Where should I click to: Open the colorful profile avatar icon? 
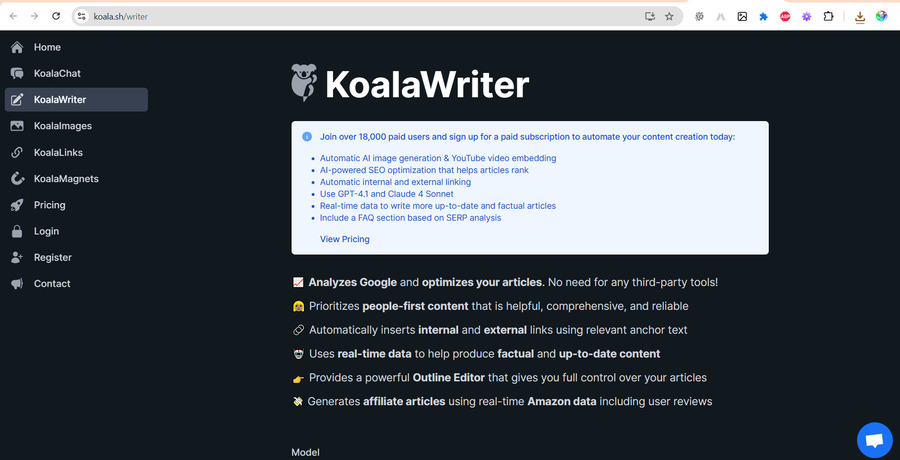click(882, 16)
